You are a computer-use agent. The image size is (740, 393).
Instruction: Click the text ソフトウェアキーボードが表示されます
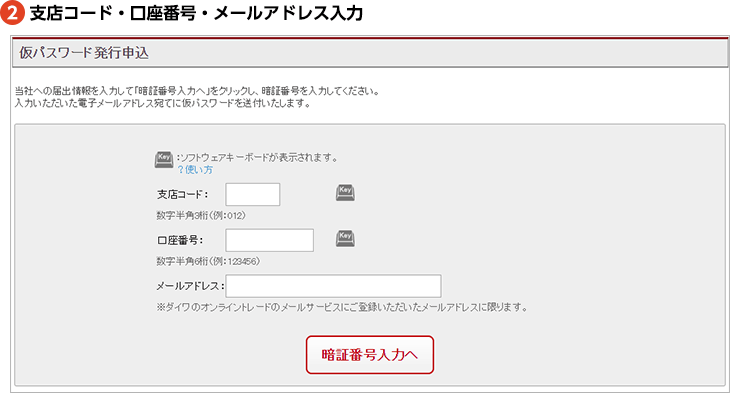pos(258,158)
